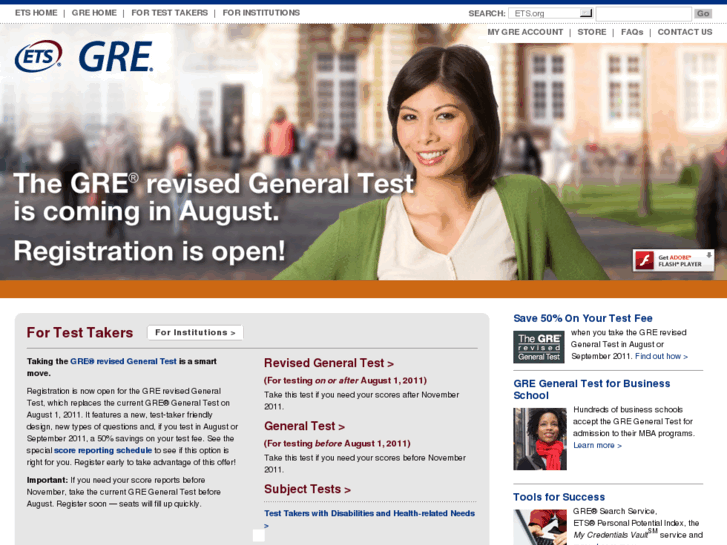
Task: Expand the ETS.org search scope dropdown
Action: click(550, 13)
